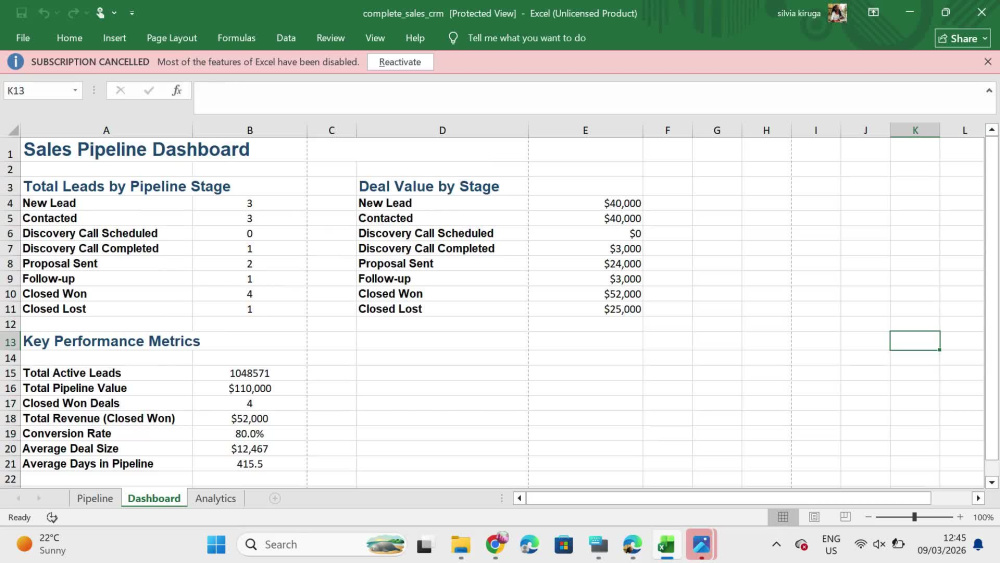Screen dimensions: 1000x563
Task: Click the Select All corner triangle
Action: pyautogui.click(x=13, y=130)
